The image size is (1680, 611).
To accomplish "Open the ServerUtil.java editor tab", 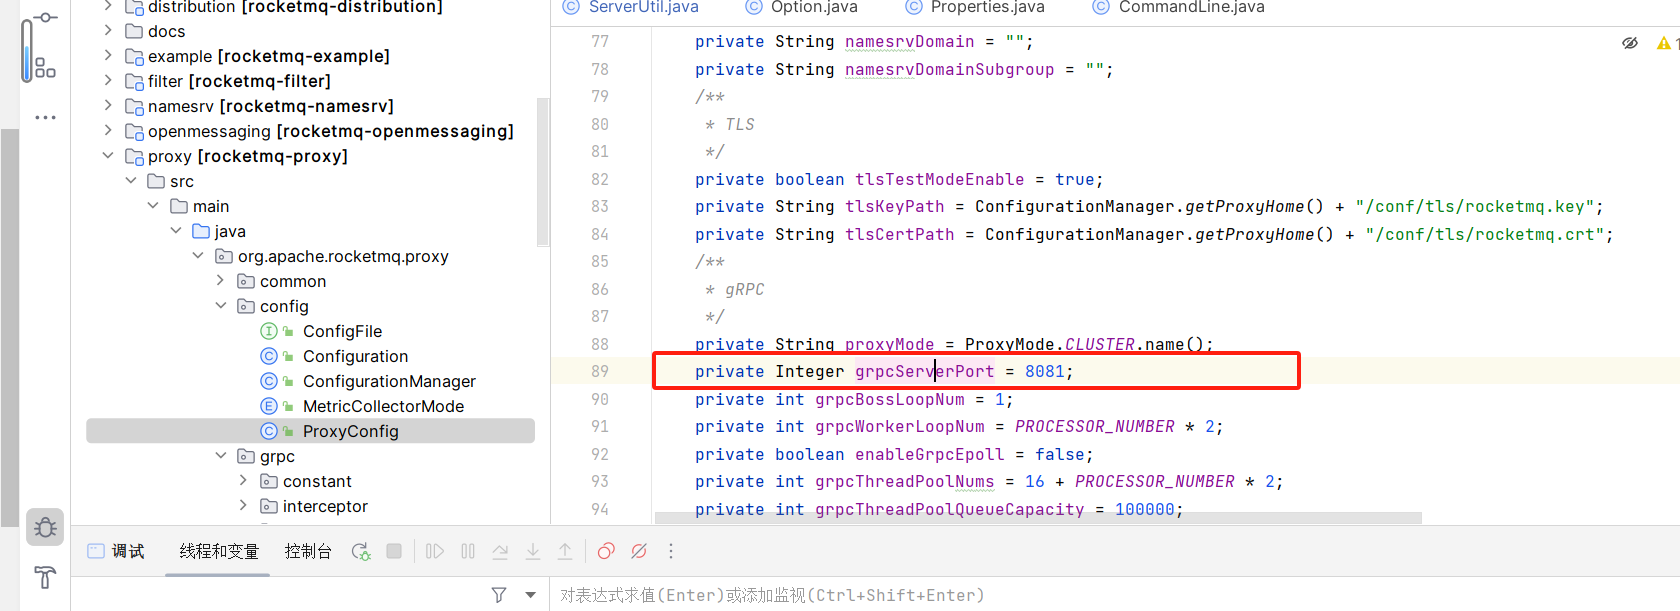I will [x=631, y=8].
